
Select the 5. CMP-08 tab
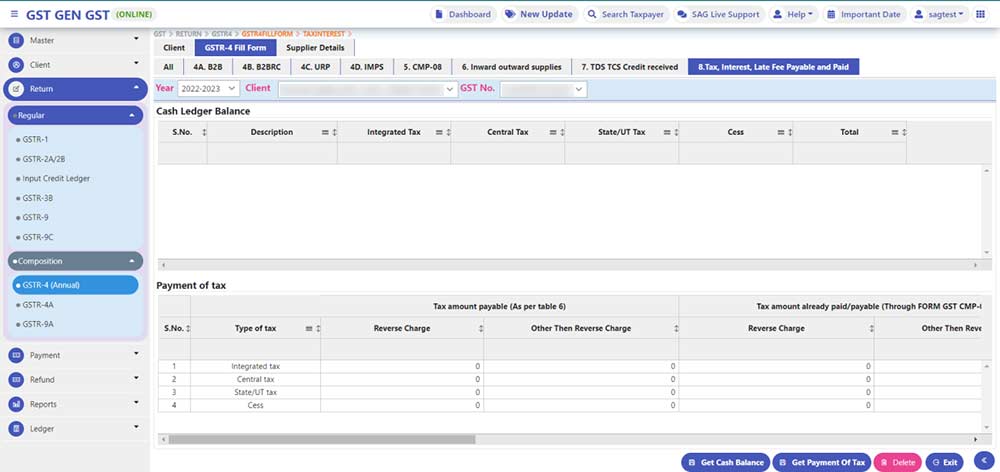click(423, 67)
